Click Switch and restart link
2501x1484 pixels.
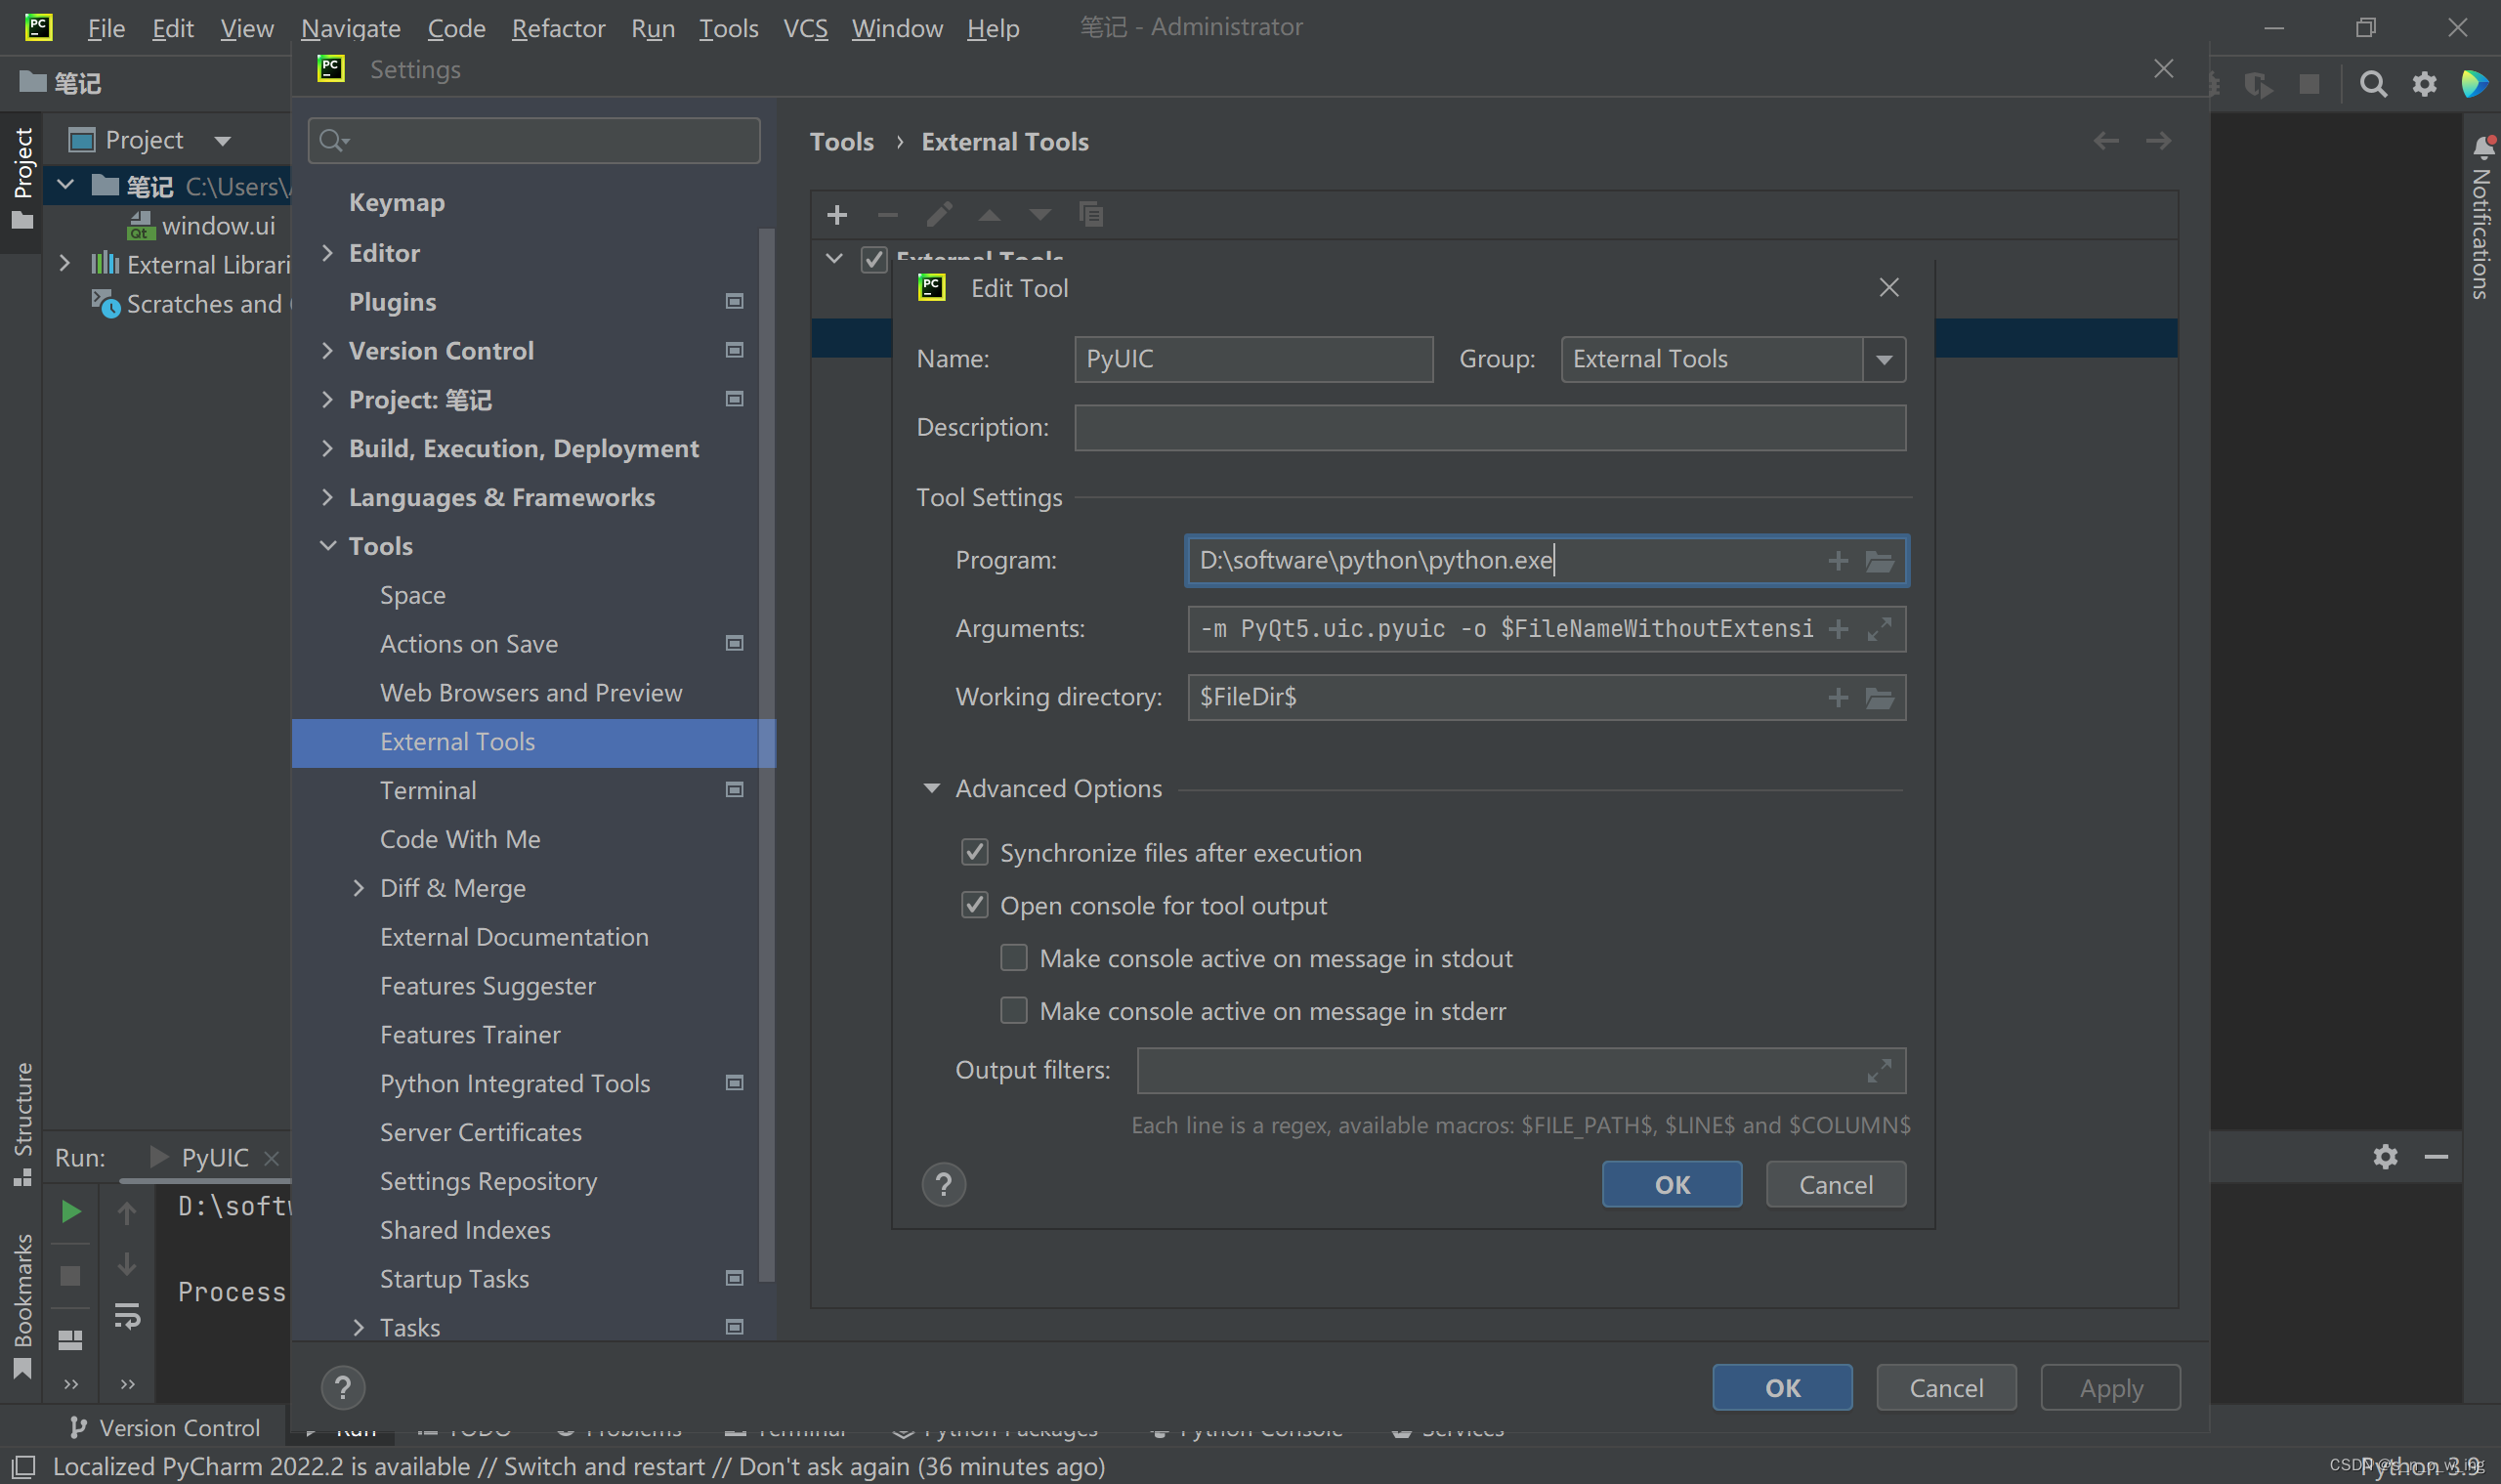604,1467
